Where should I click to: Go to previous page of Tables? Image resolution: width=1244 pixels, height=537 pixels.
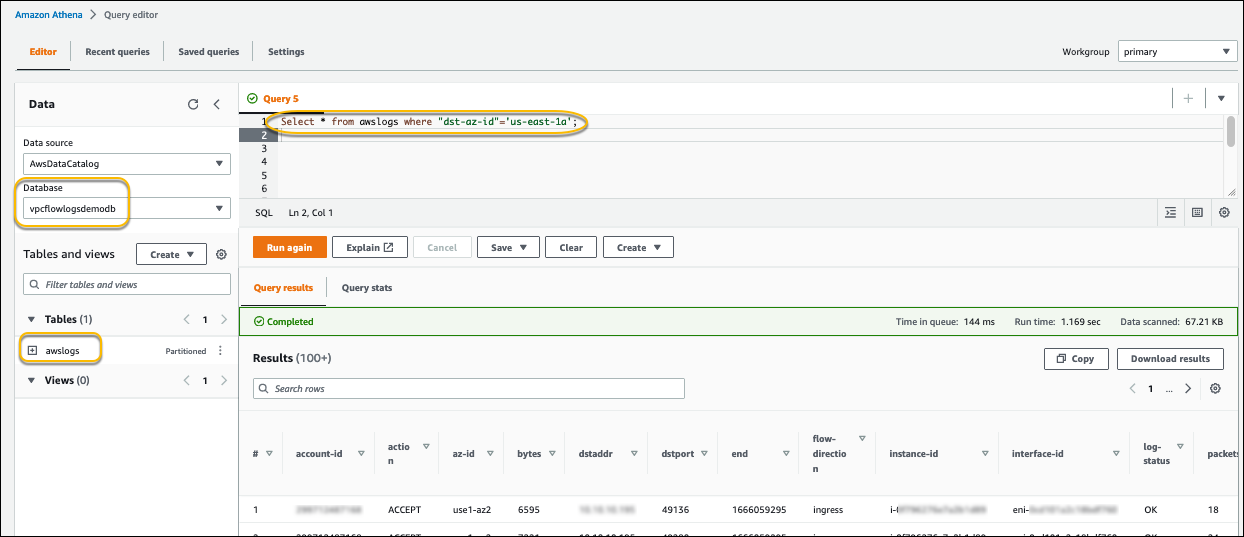[x=186, y=320]
